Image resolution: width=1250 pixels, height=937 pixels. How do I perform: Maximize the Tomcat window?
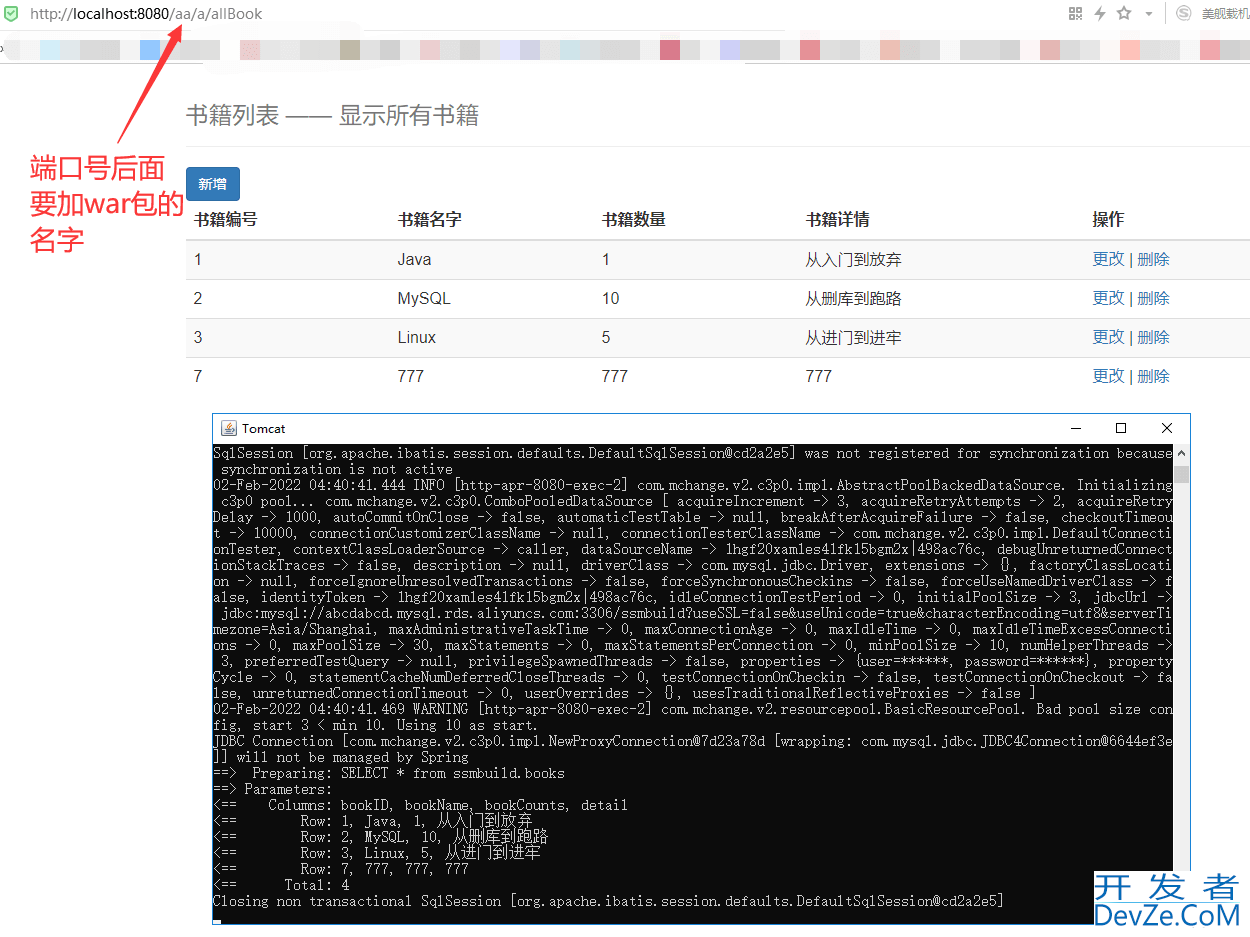[1121, 428]
